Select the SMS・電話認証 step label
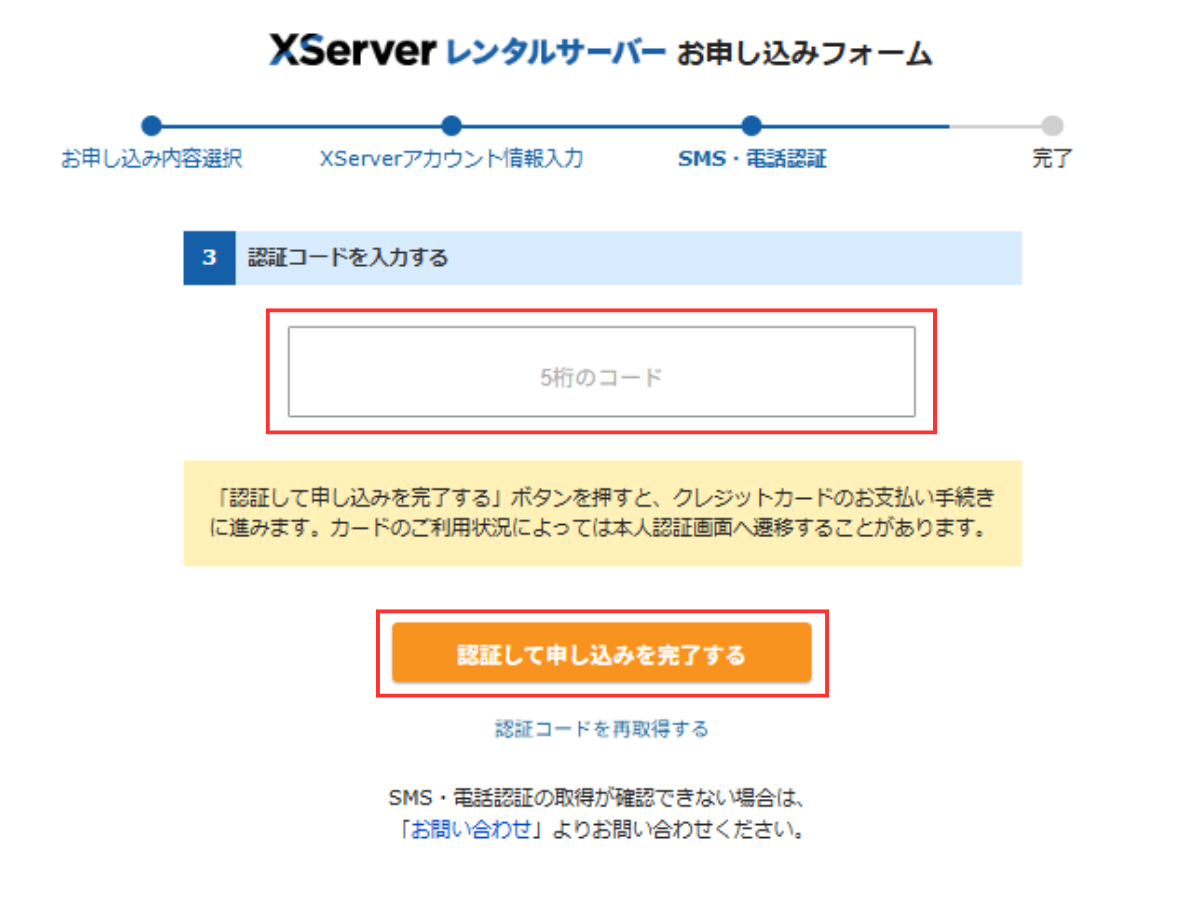This screenshot has height=900, width=1200. [752, 159]
